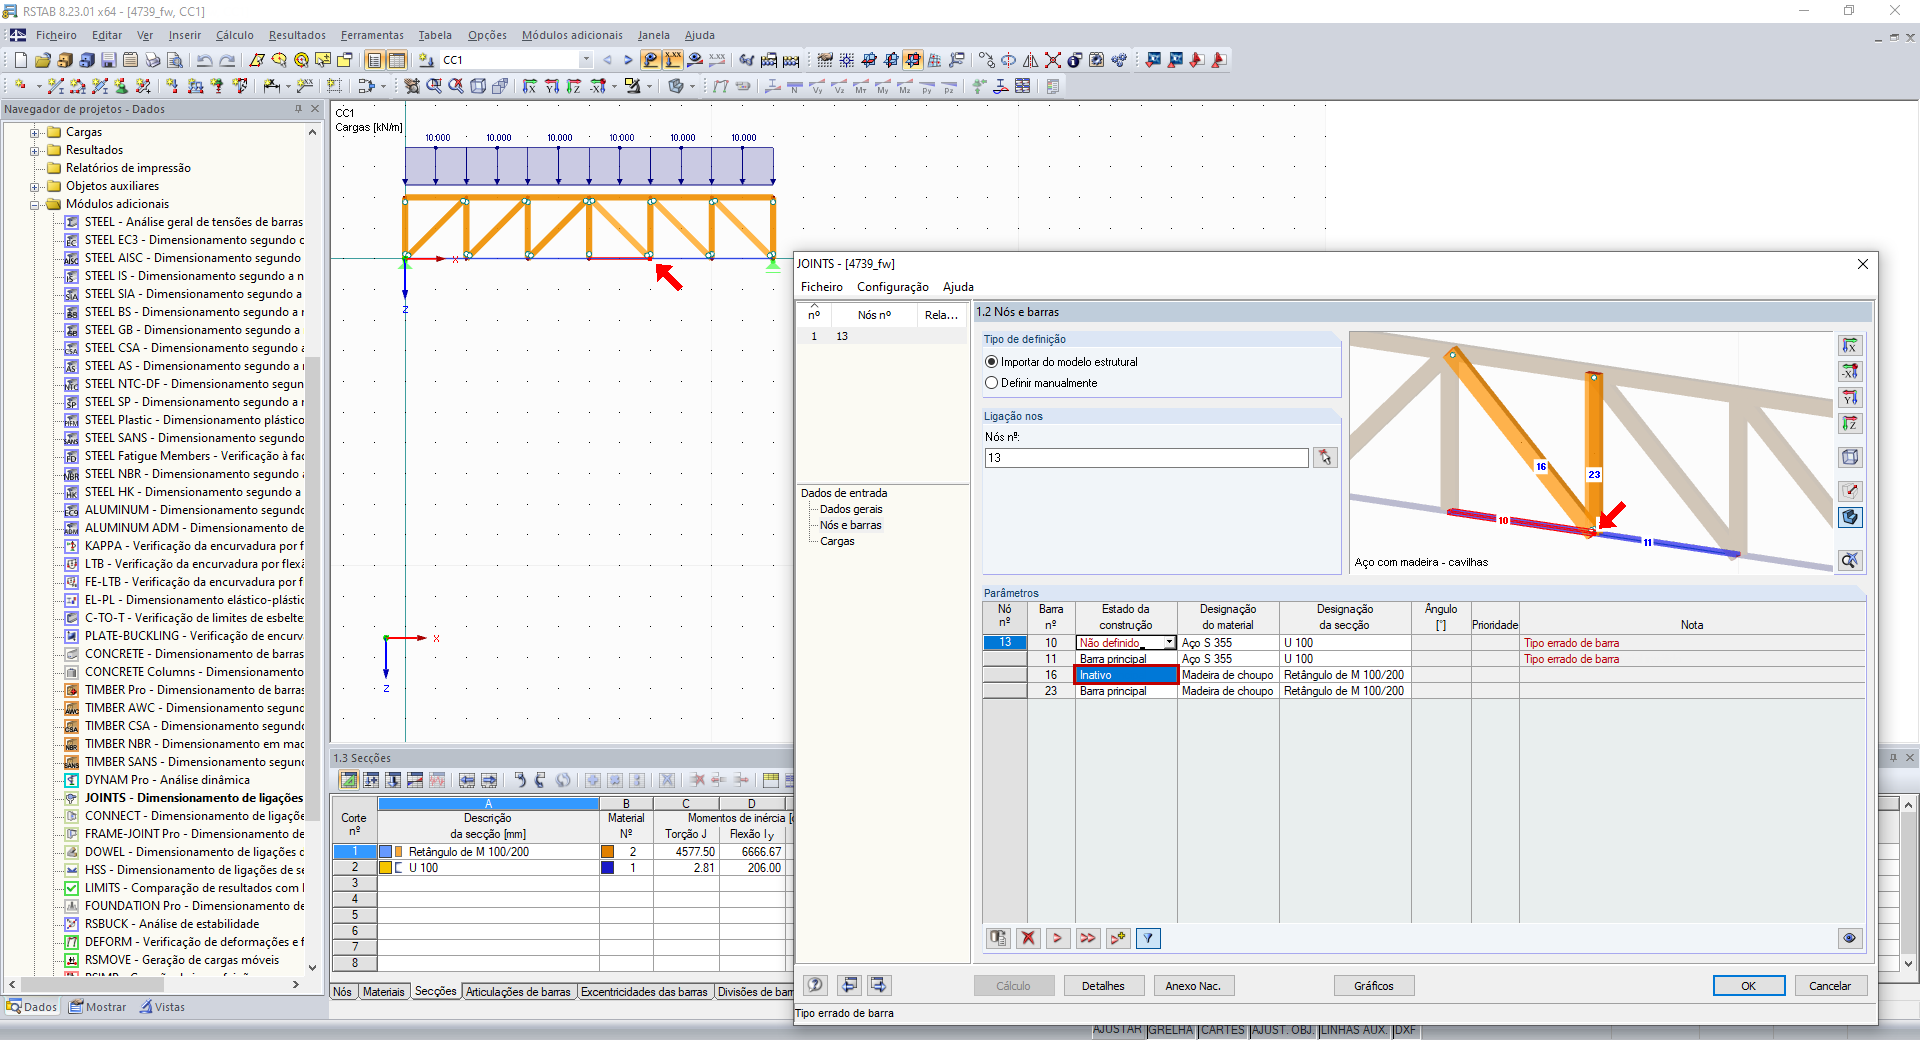Screen dimensions: 1920x1040
Task: Click the 'Inativo' cell for bar 16
Action: (1126, 675)
